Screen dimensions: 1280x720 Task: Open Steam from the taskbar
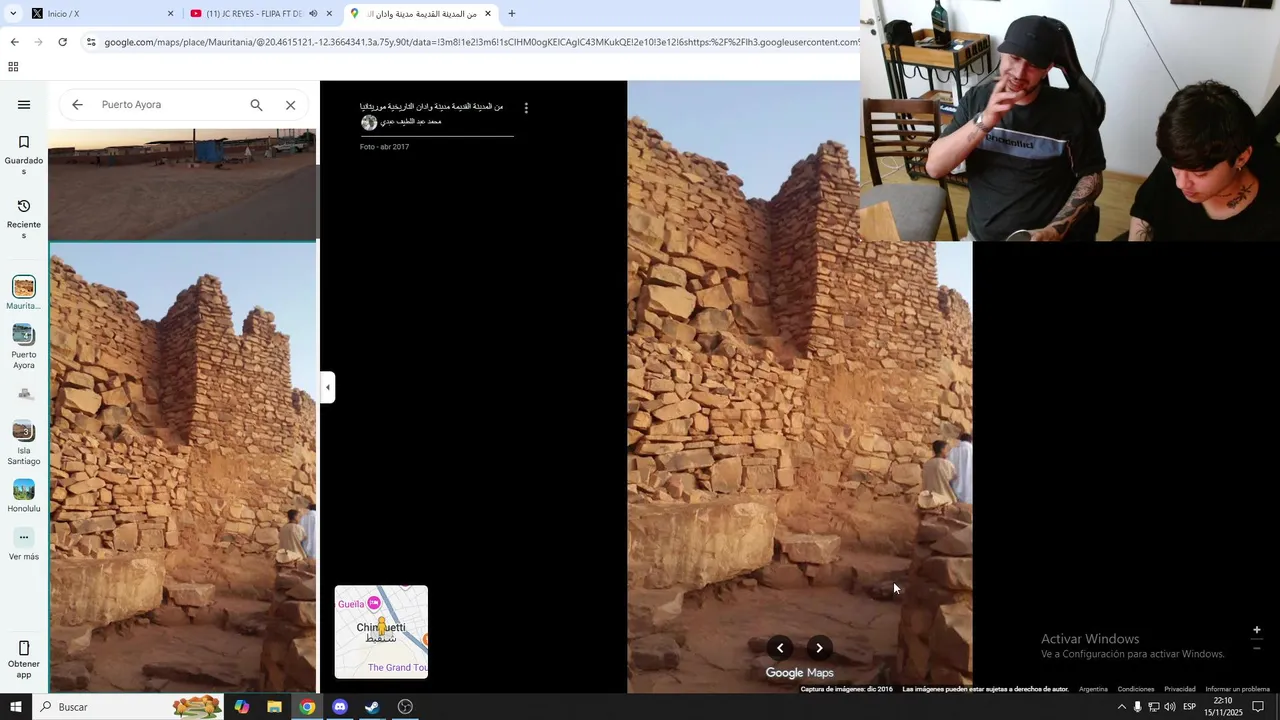(372, 707)
